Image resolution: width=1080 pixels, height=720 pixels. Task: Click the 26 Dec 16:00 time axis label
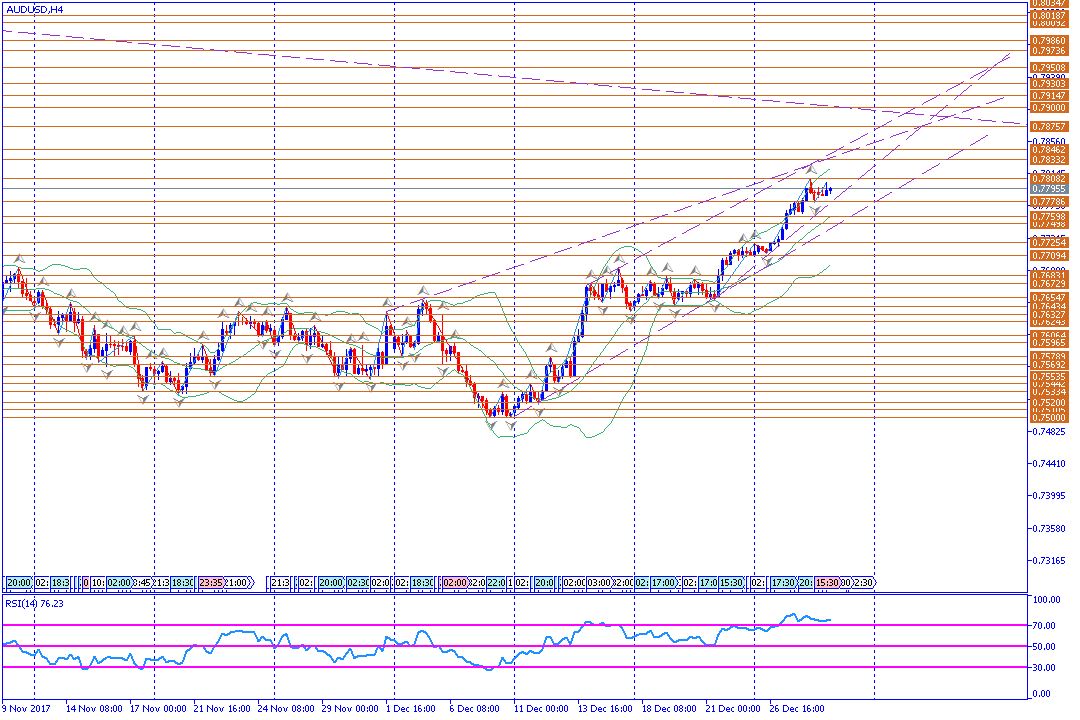click(x=797, y=708)
